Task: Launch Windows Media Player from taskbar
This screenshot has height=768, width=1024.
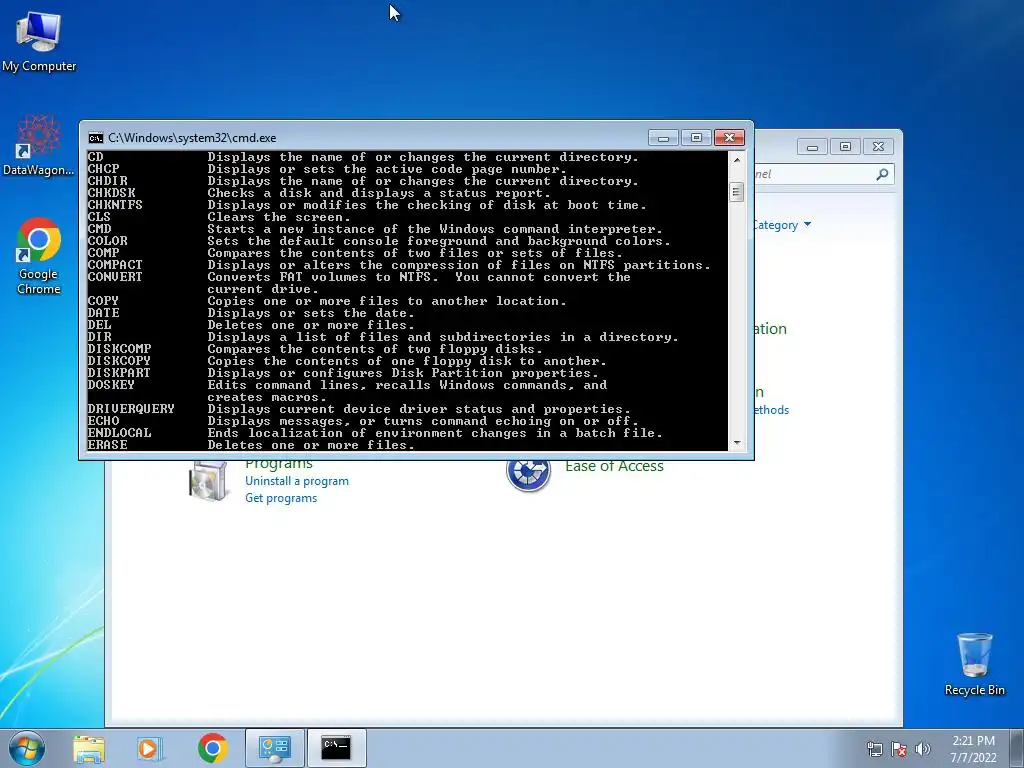Action: pyautogui.click(x=150, y=748)
